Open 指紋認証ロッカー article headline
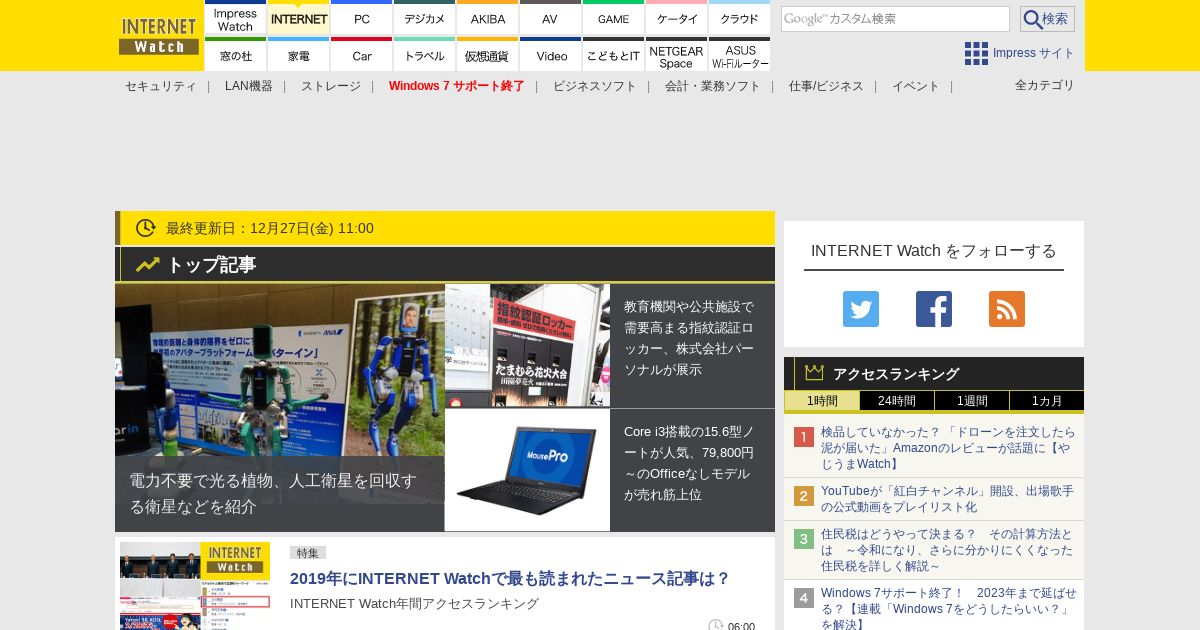Screen dimensions: 1200x630 (689, 338)
